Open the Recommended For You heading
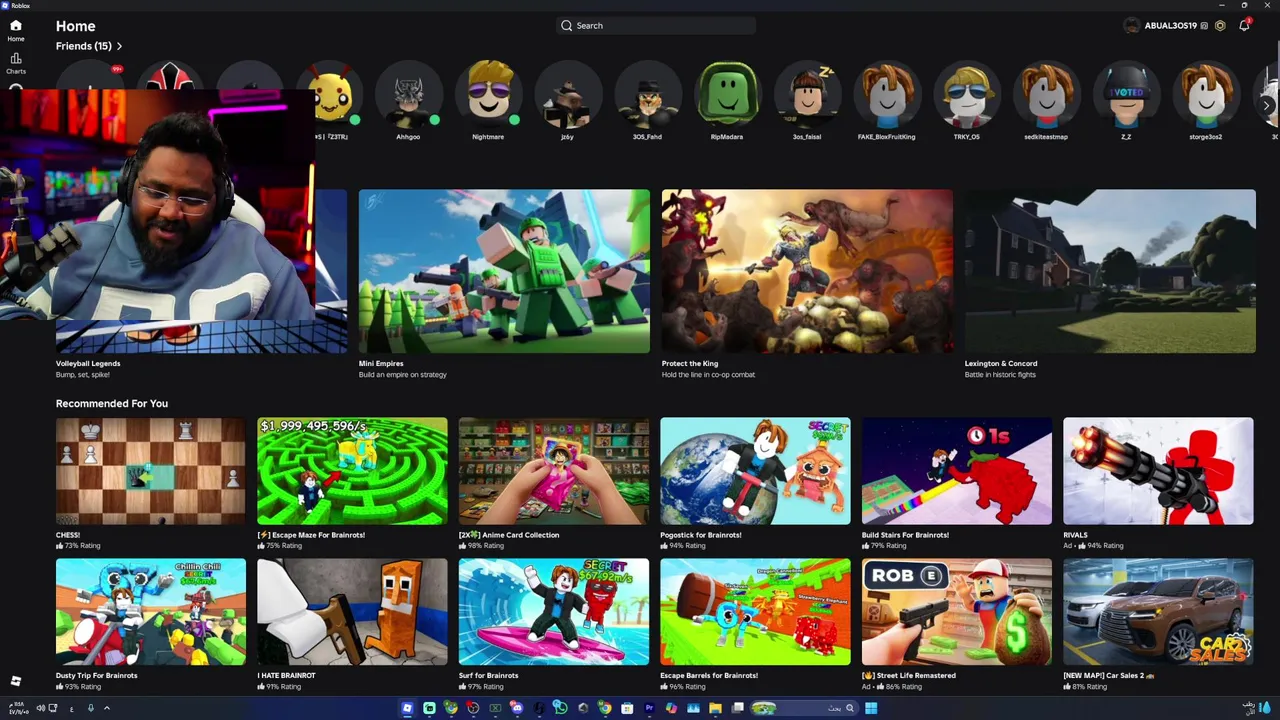 (112, 403)
